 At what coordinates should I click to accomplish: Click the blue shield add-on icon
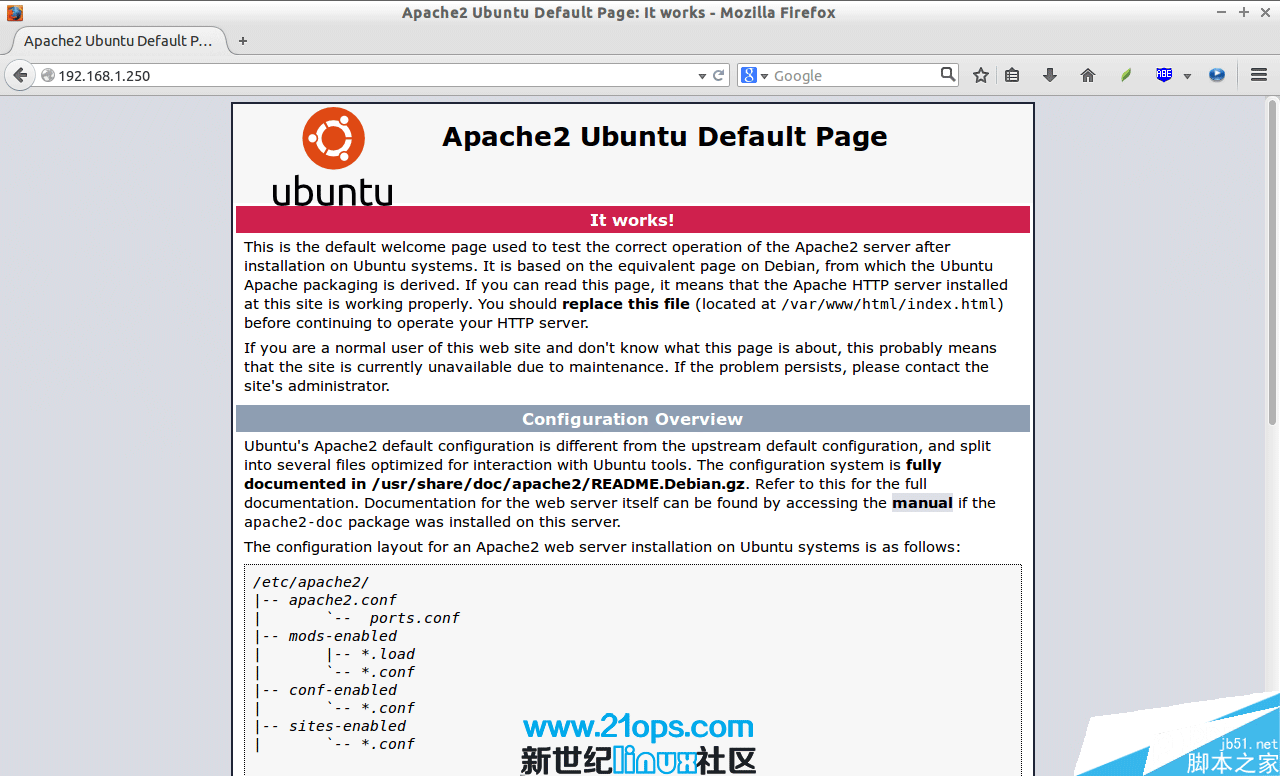point(1164,75)
